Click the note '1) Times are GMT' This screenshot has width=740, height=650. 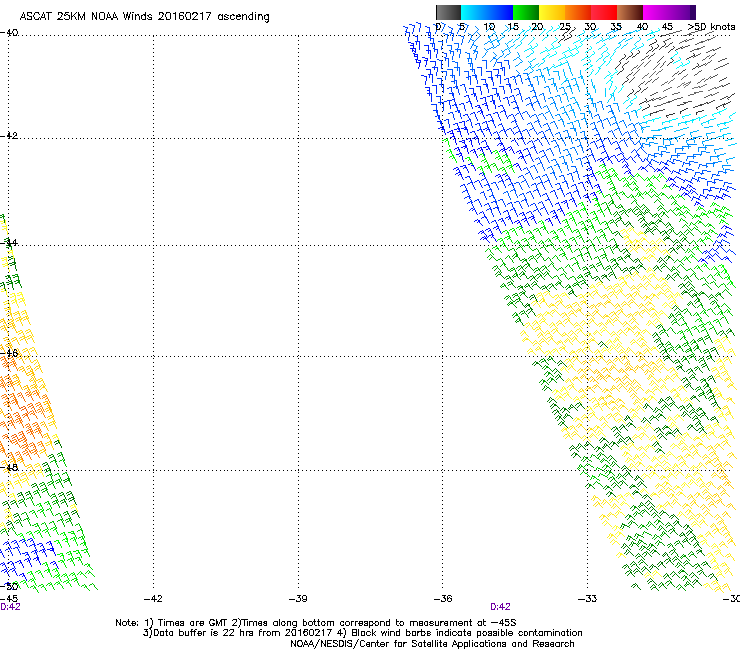point(186,623)
